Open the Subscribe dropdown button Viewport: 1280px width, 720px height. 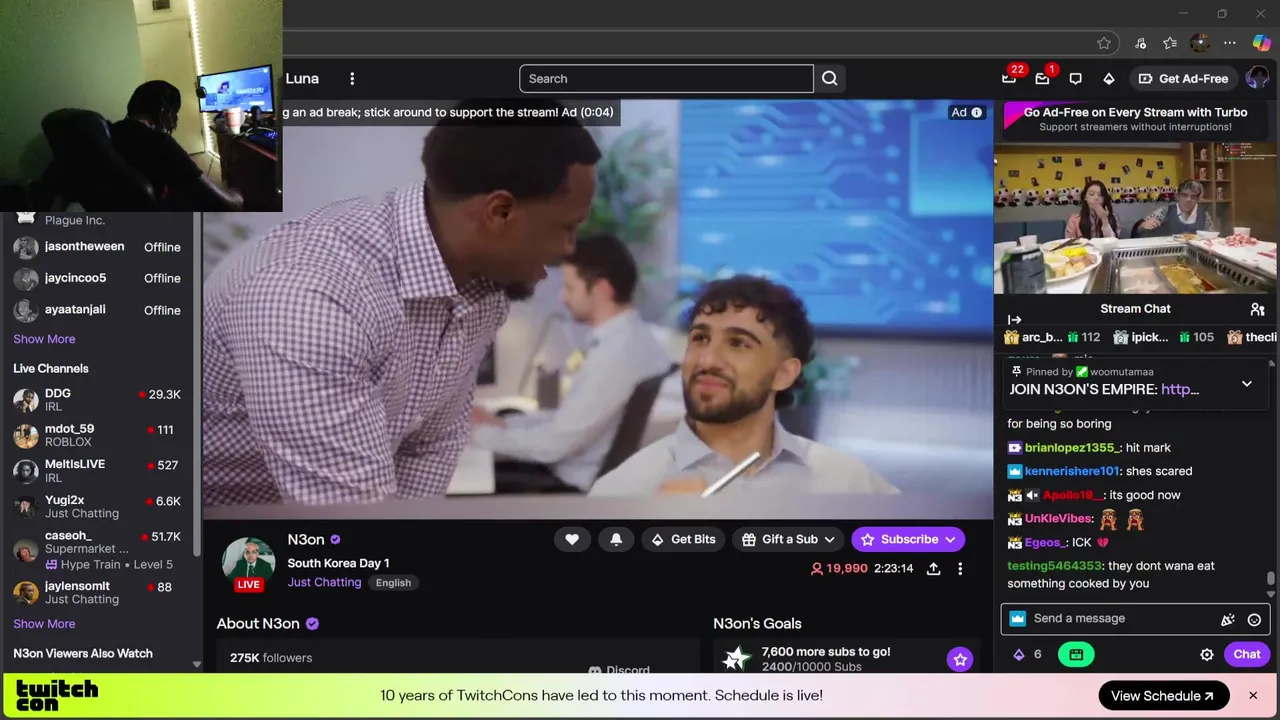point(908,539)
